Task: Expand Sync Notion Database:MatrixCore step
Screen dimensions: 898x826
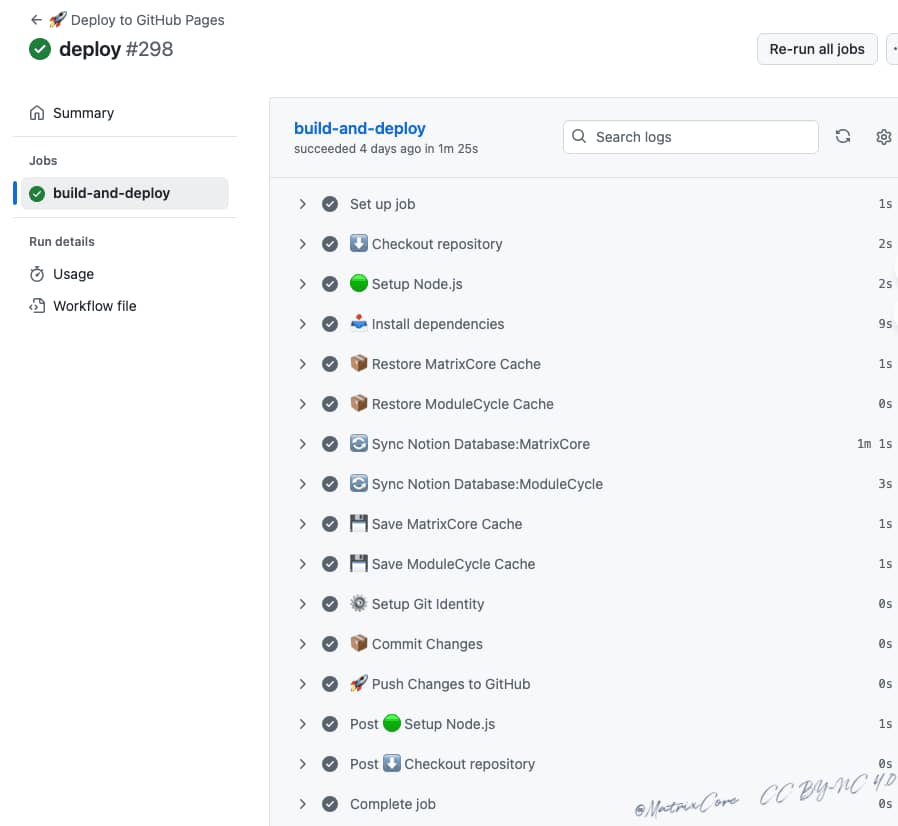Action: tap(302, 444)
